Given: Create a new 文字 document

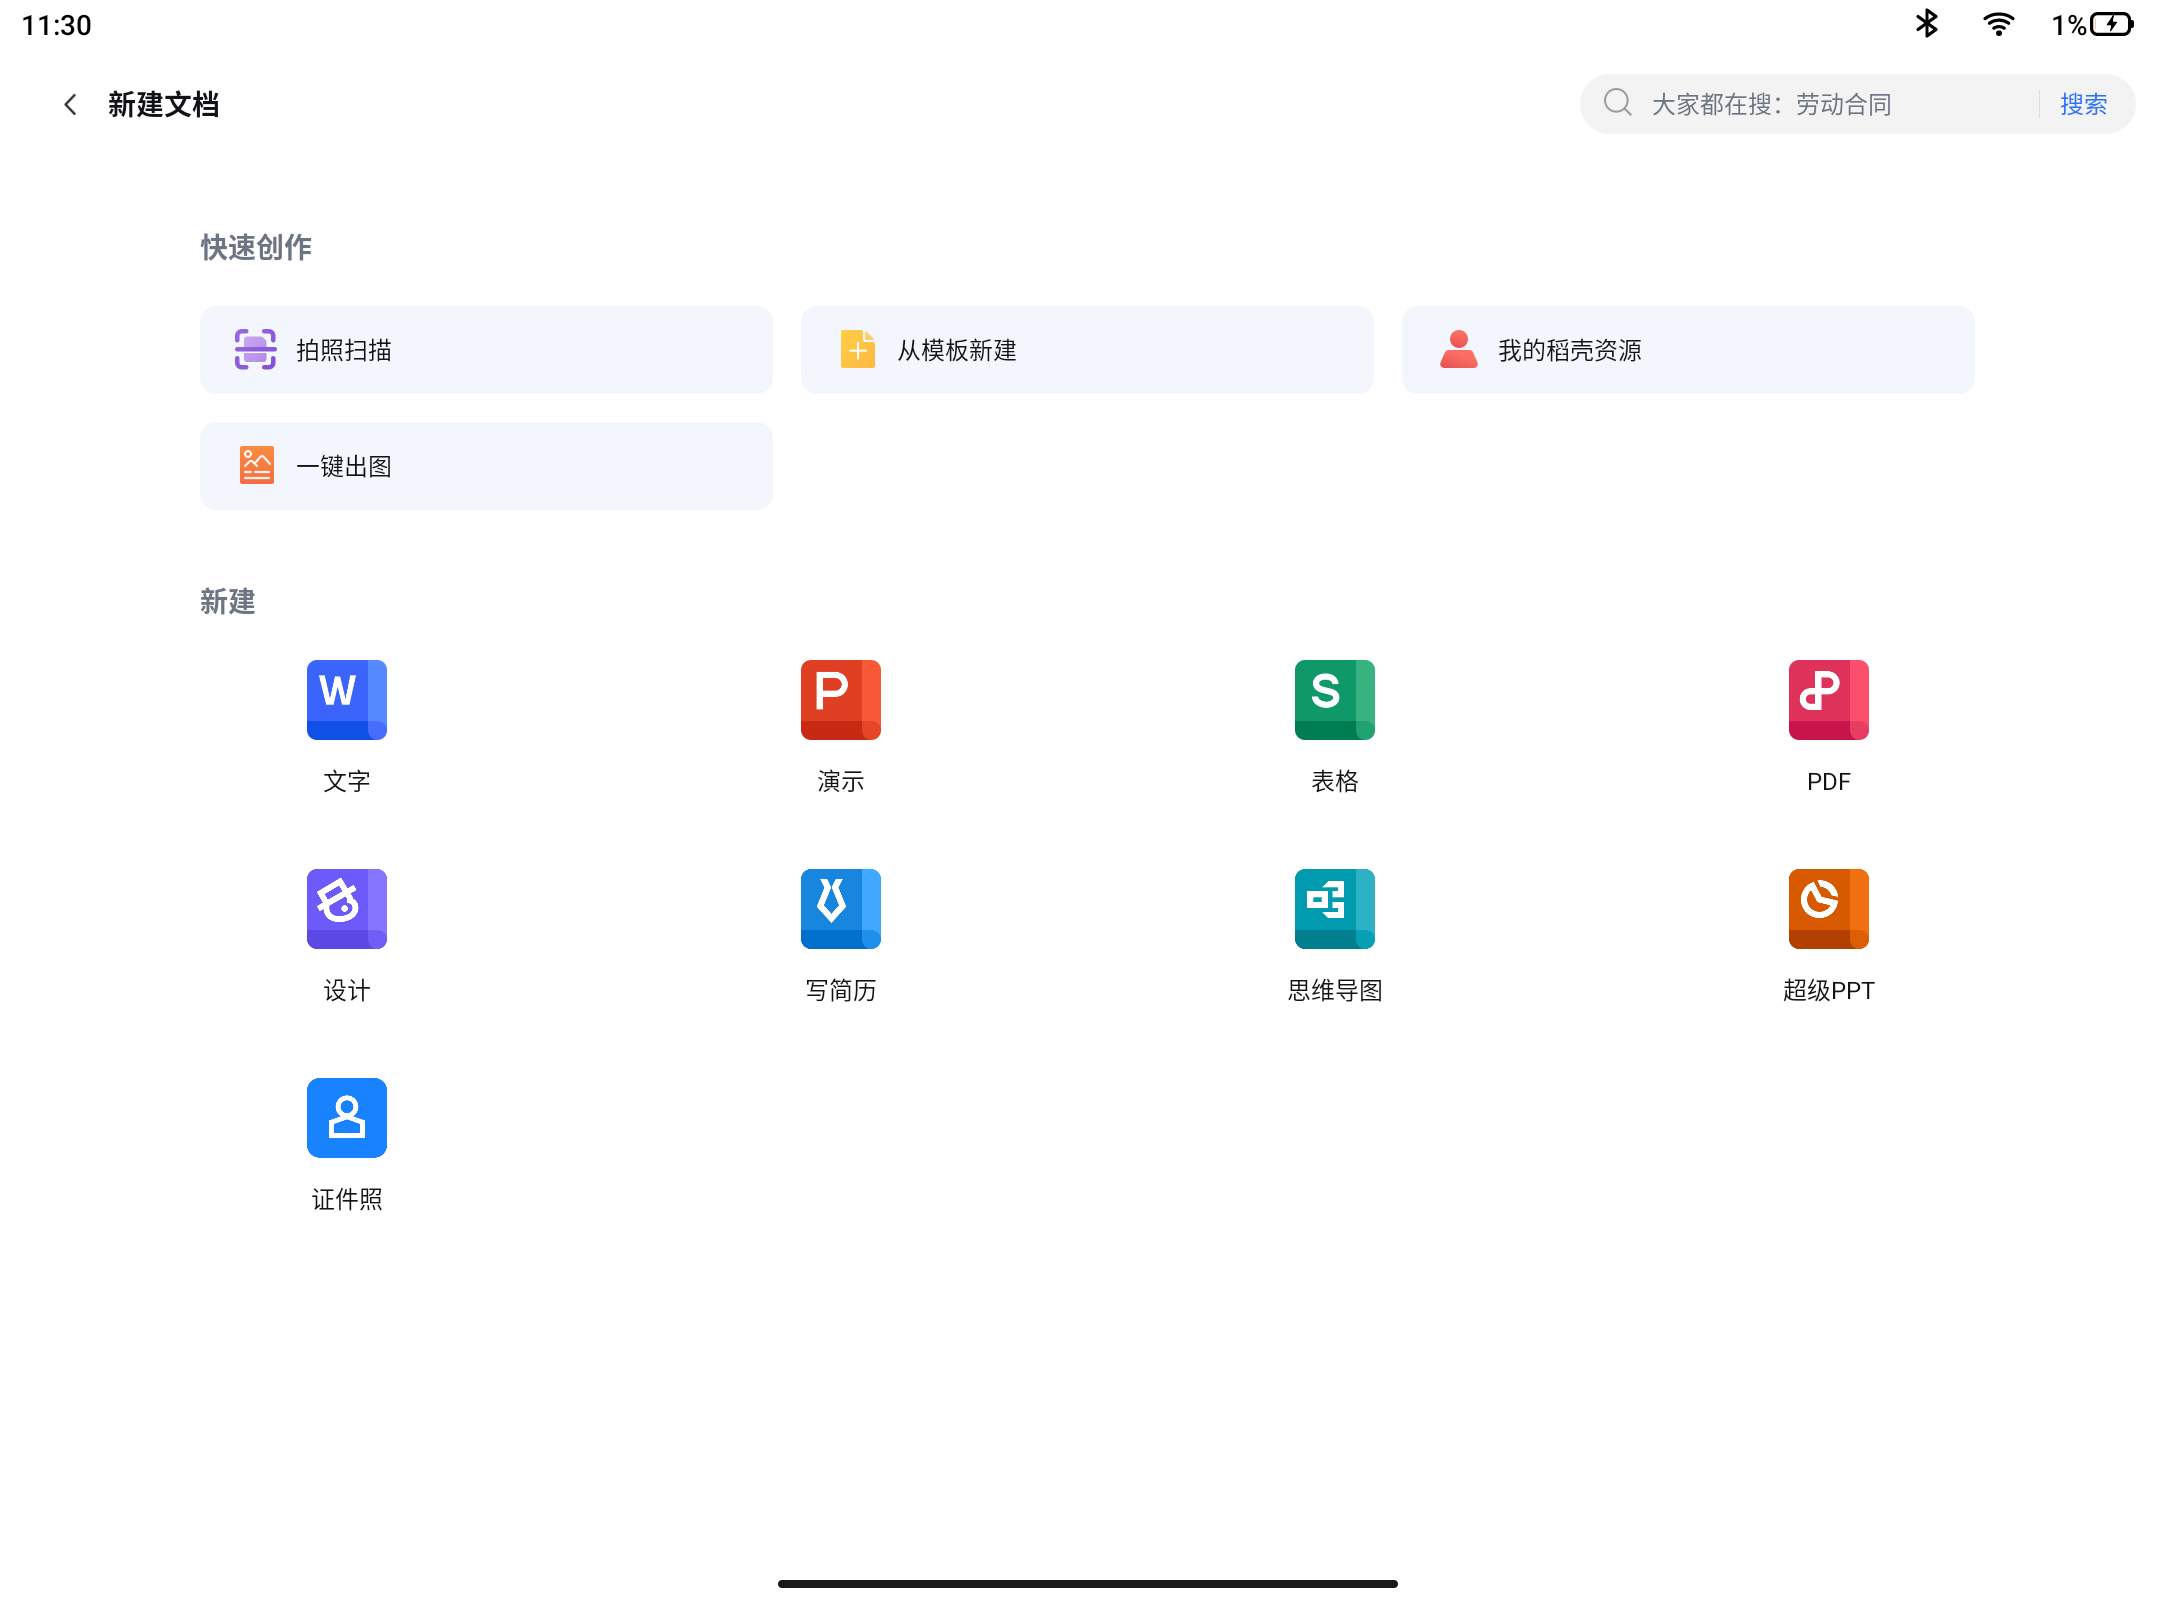Looking at the screenshot, I should [346, 700].
